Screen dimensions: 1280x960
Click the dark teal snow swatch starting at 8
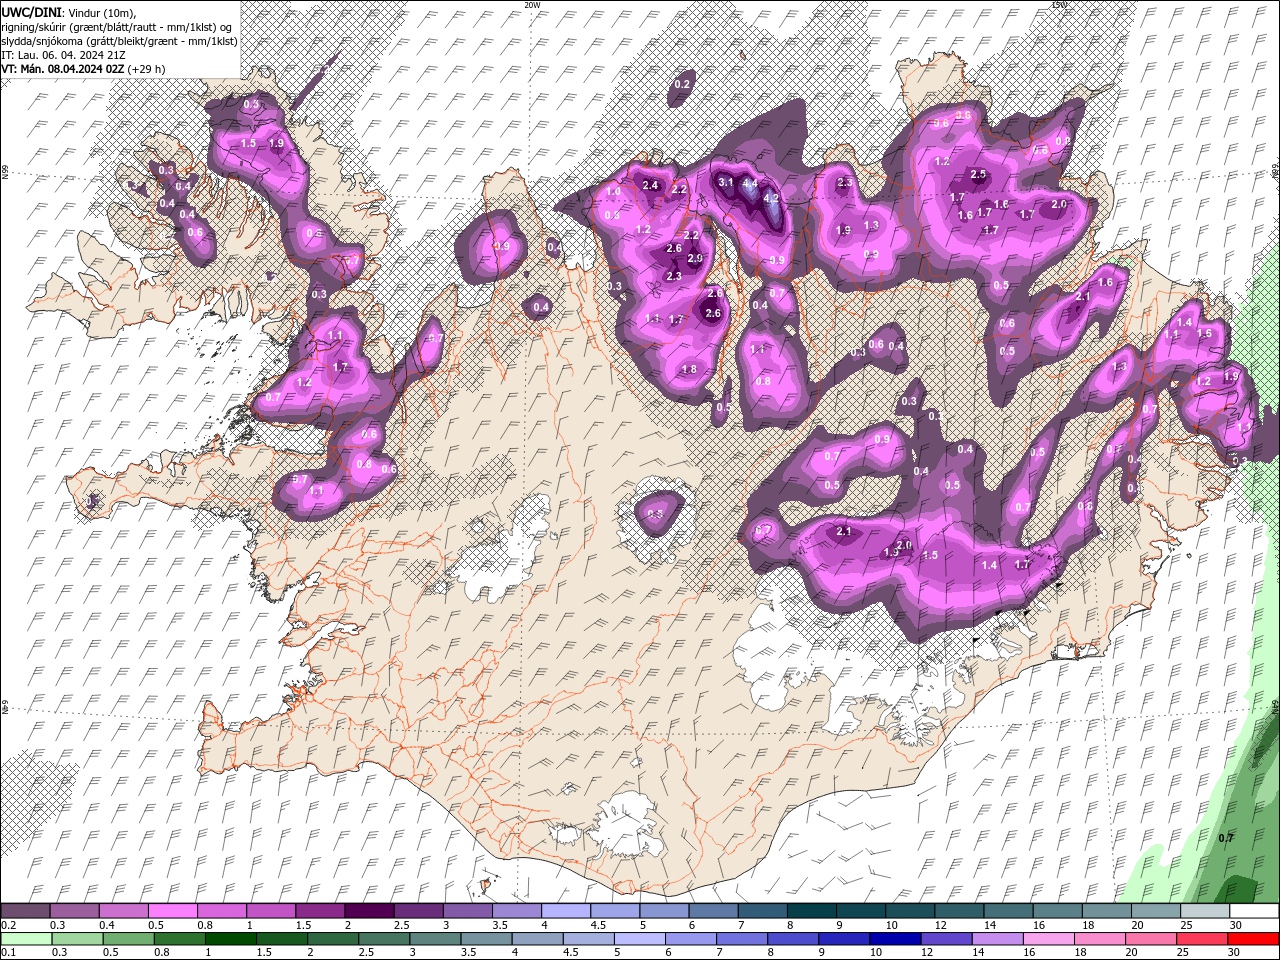(x=811, y=910)
